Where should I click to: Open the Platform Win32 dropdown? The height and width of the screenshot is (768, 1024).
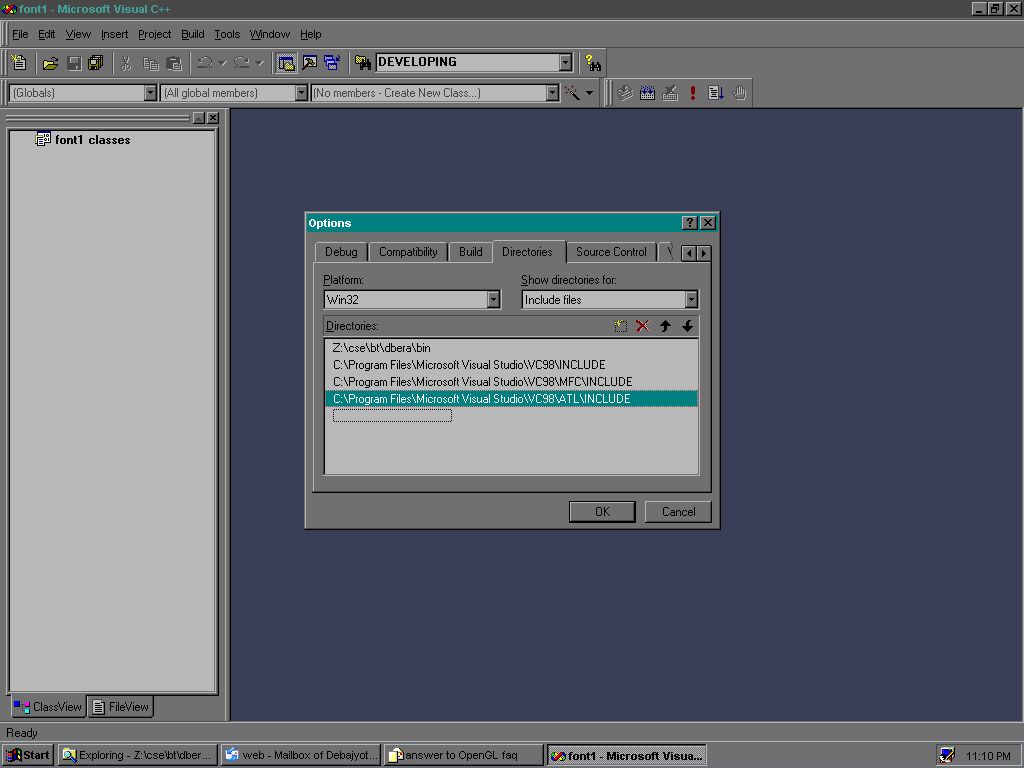(493, 300)
